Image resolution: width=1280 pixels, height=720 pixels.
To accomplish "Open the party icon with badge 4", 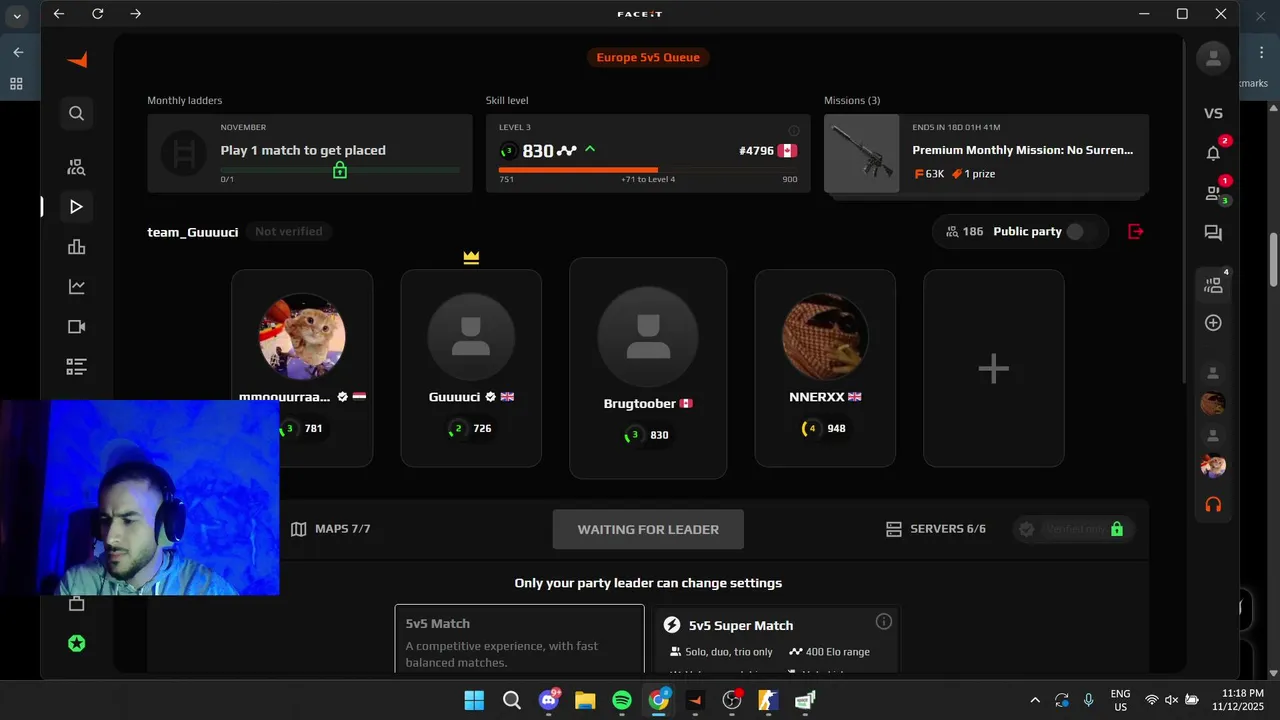I will point(1213,286).
